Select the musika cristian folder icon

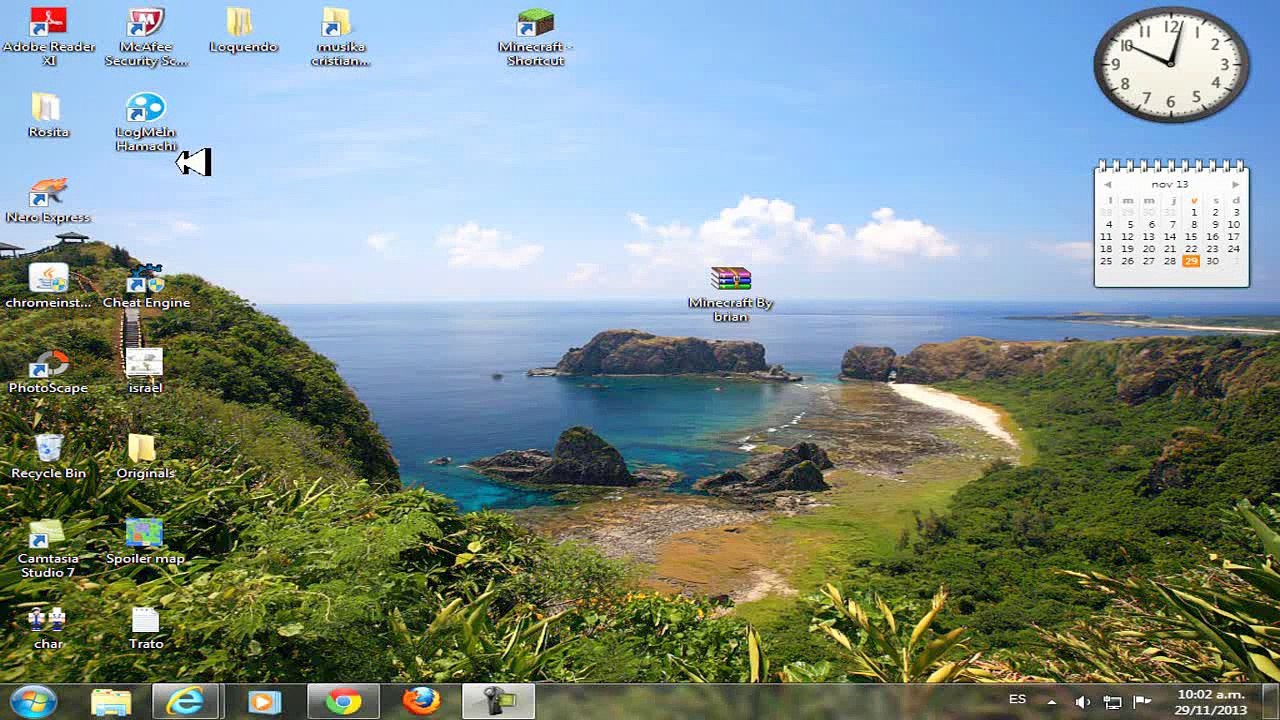tap(340, 37)
